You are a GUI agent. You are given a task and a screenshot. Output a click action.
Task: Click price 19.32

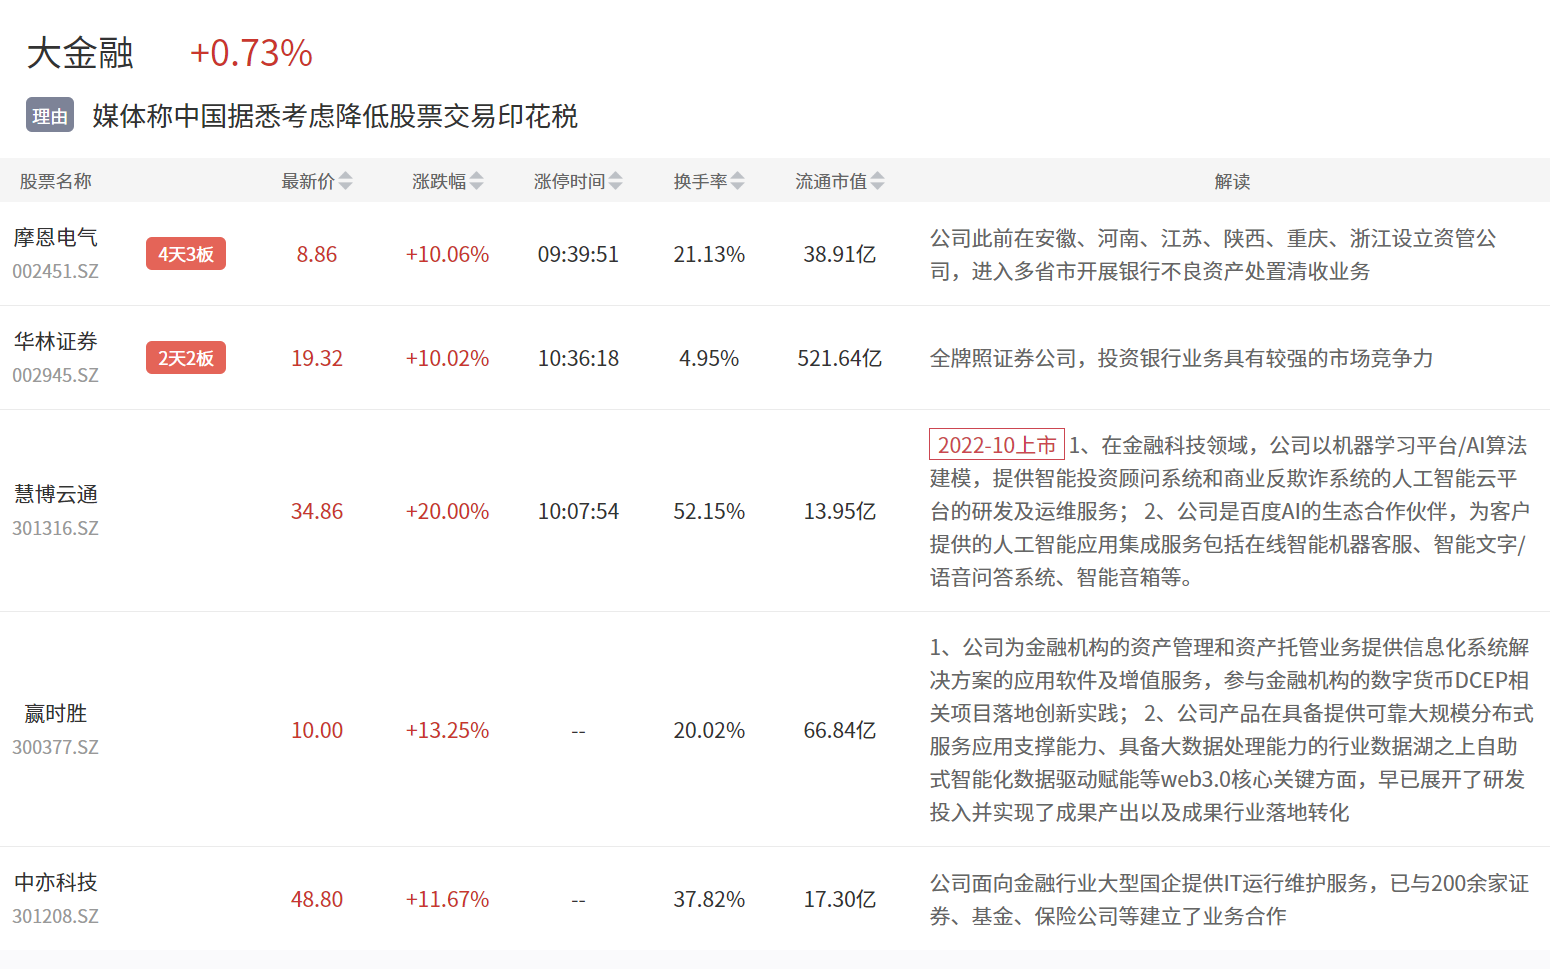(x=317, y=359)
